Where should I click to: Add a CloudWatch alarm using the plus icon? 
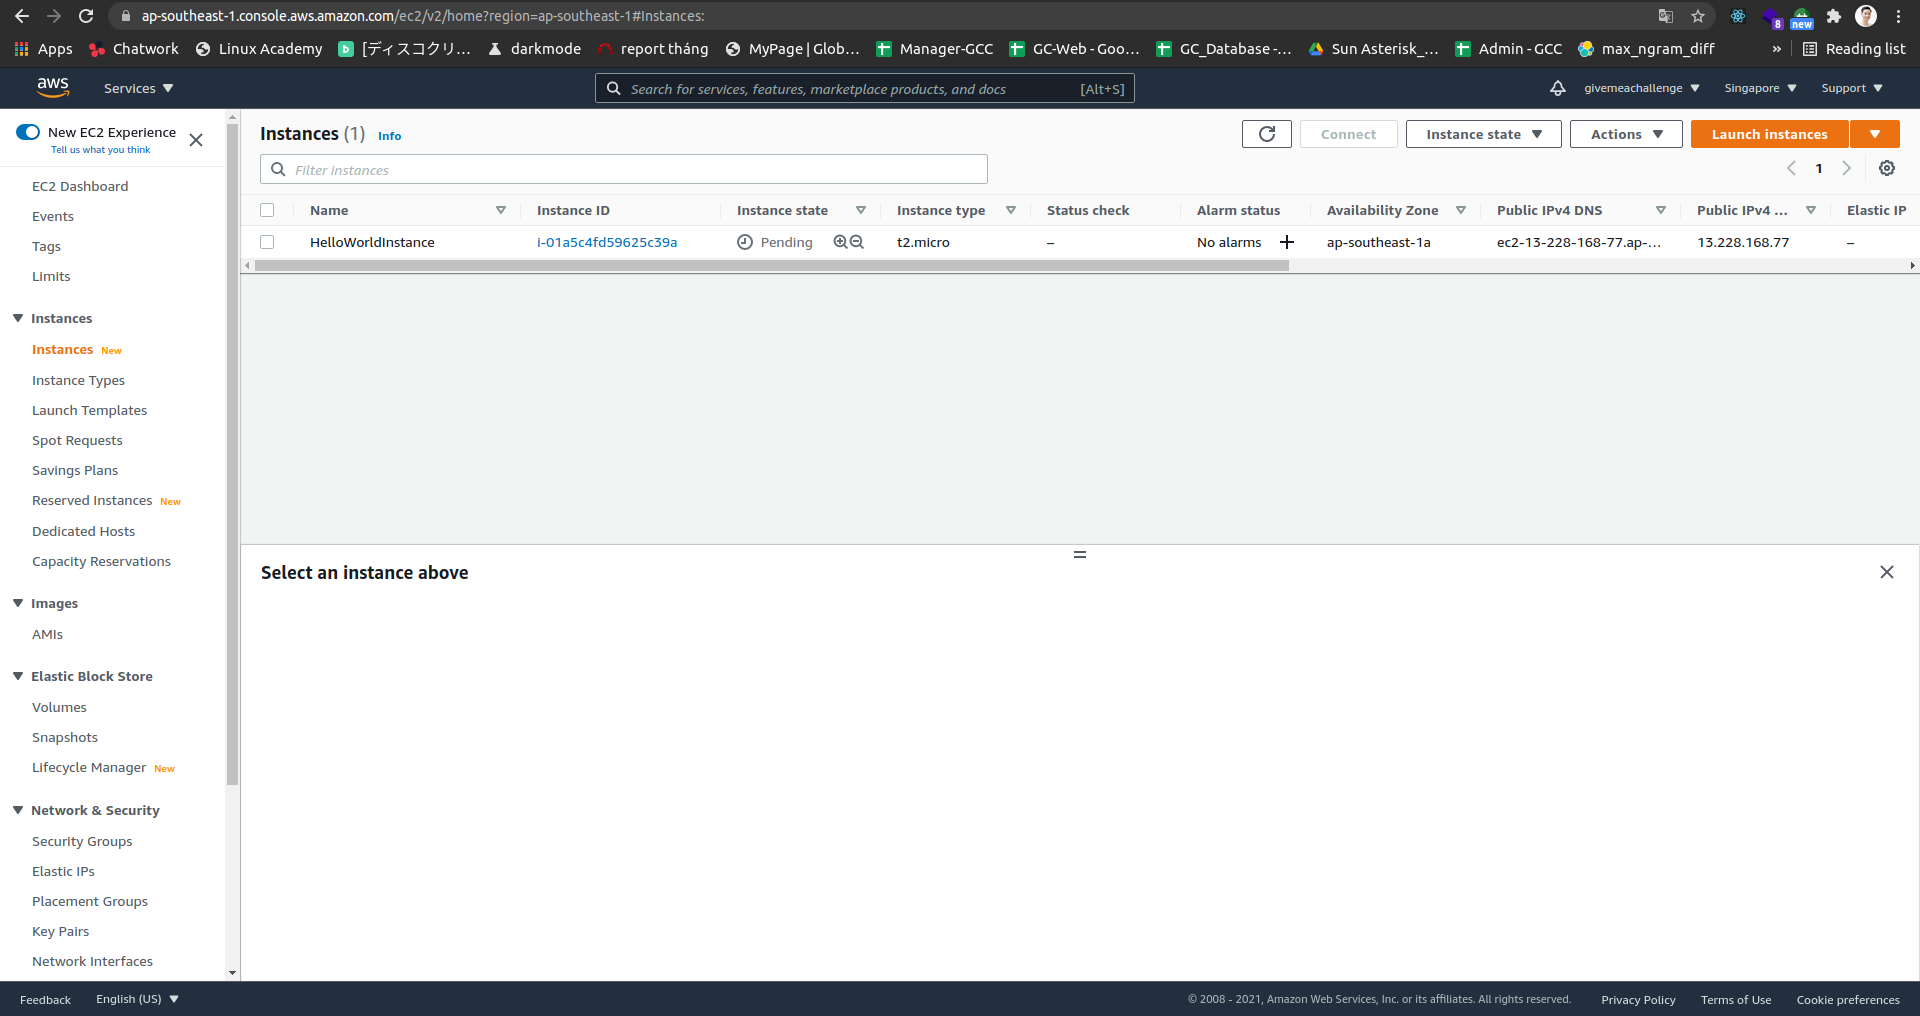point(1287,241)
